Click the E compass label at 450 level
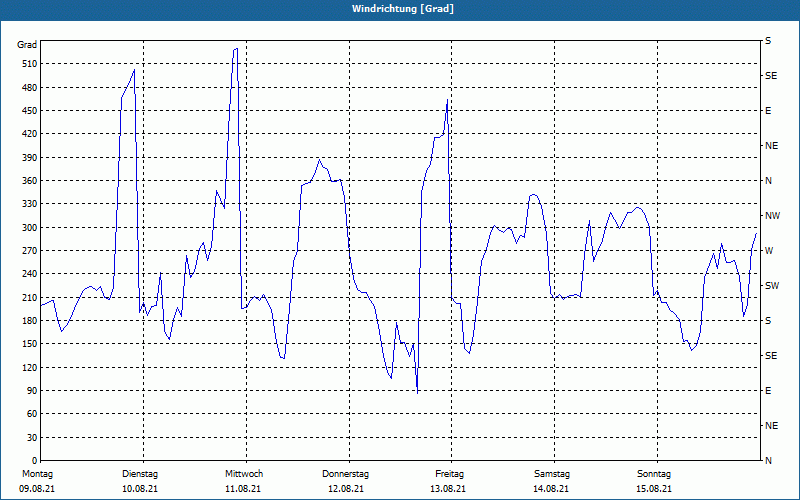Viewport: 800px width, 500px height. (x=768, y=111)
